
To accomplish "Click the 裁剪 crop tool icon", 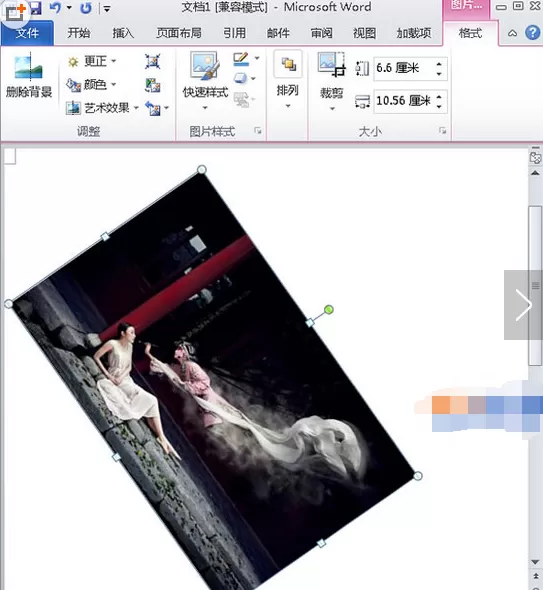I will point(332,64).
